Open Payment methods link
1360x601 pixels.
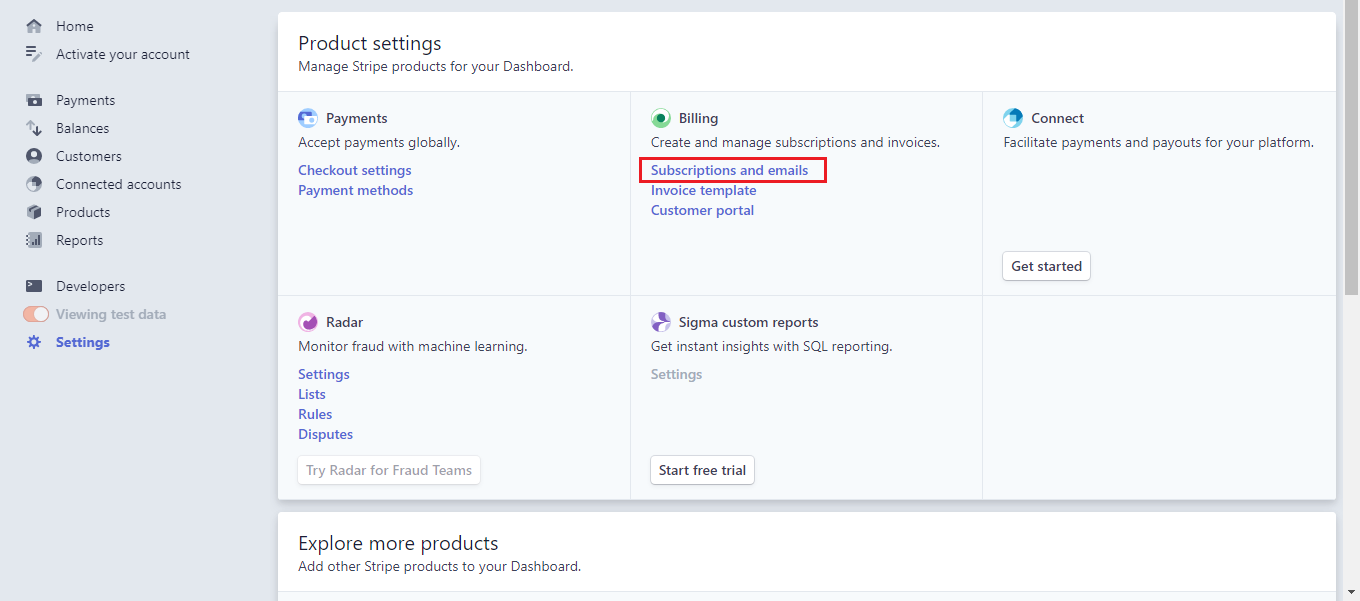355,190
